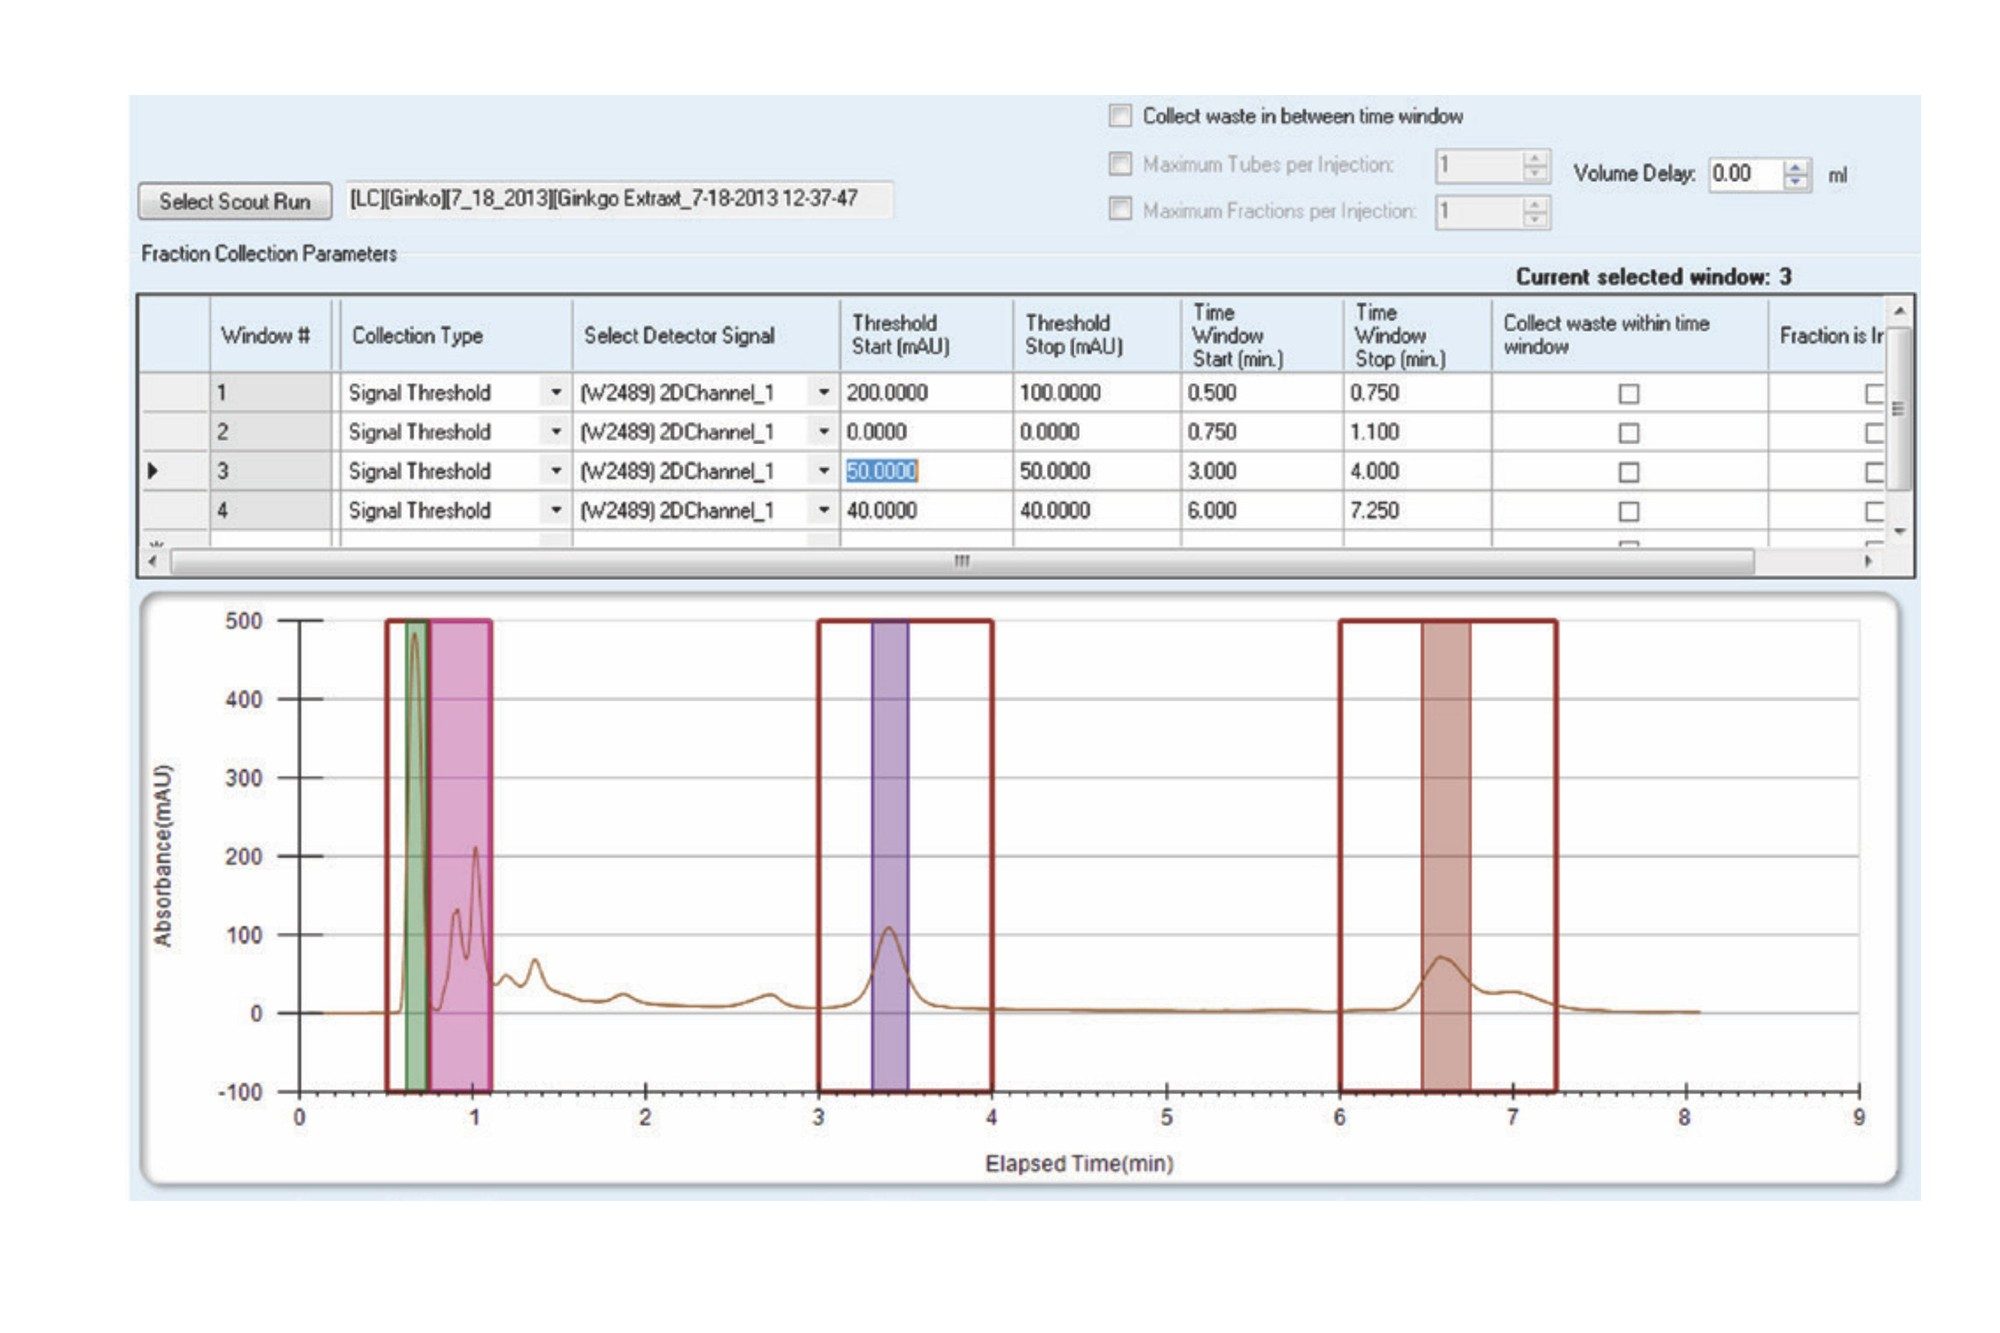Toggle Fraction column checkbox in row 3

point(1874,472)
